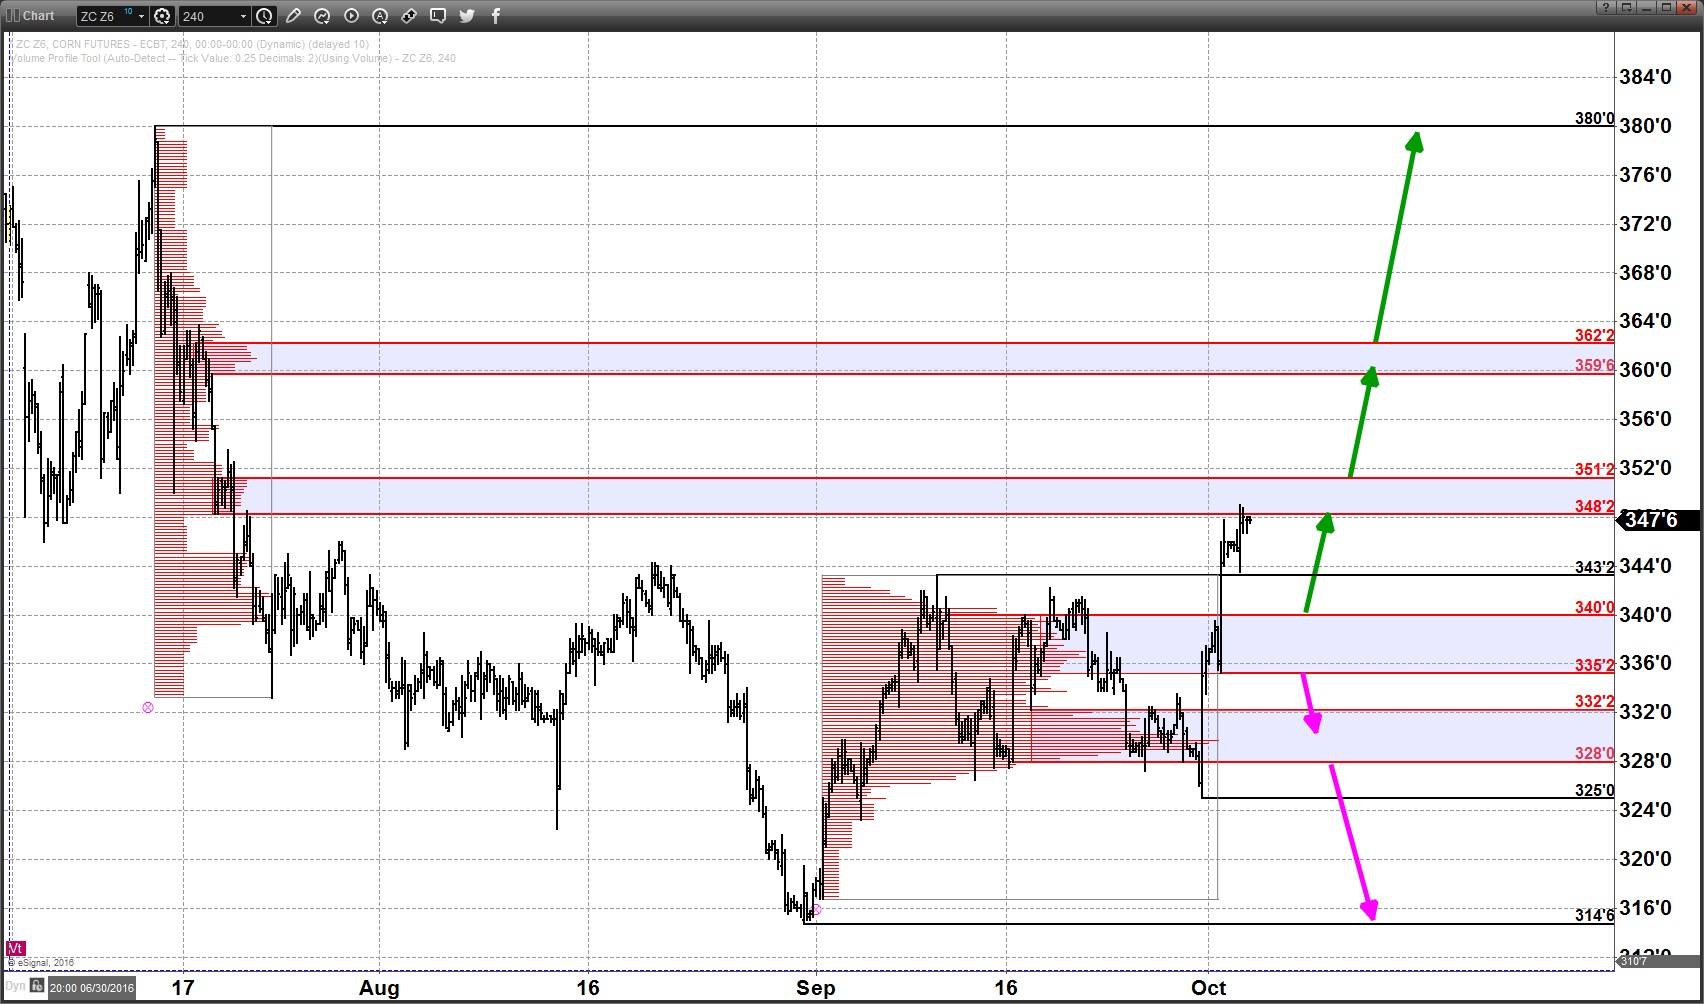Click the trade ticket arrows icon
The height and width of the screenshot is (1004, 1704).
pyautogui.click(x=409, y=16)
